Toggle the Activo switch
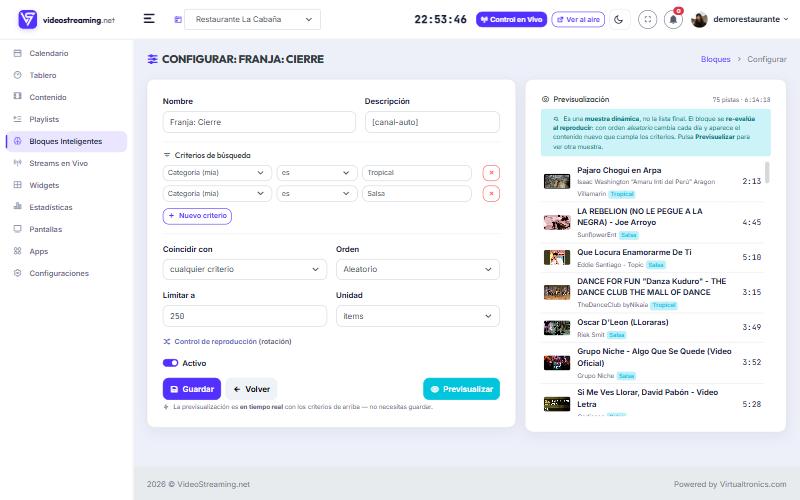800x500 pixels. [x=170, y=363]
